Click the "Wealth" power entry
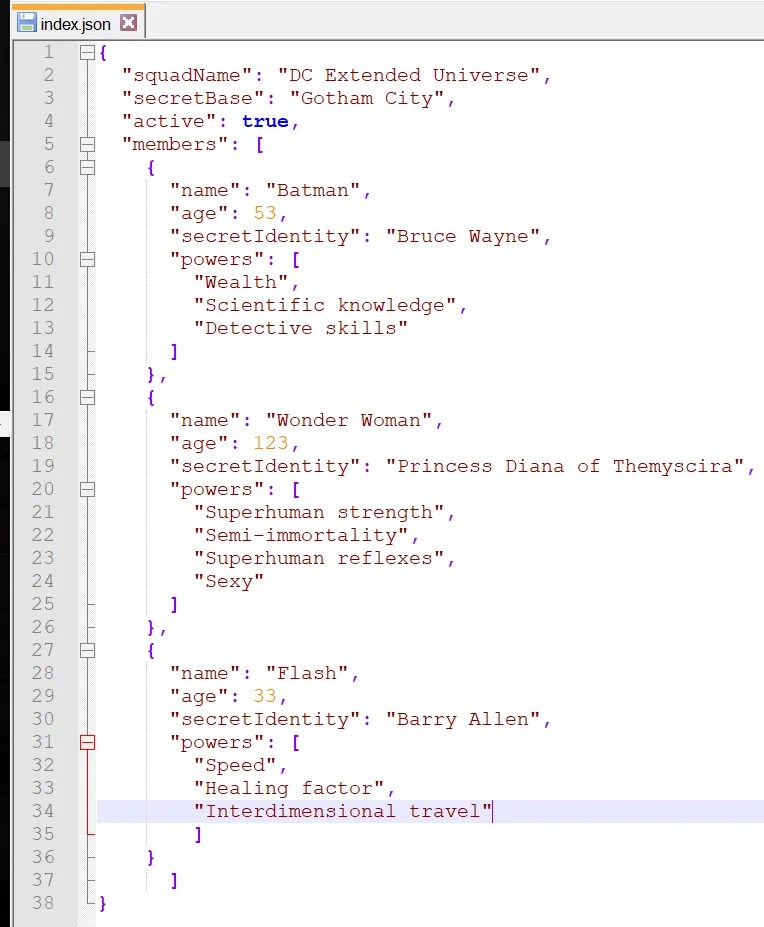 [241, 282]
